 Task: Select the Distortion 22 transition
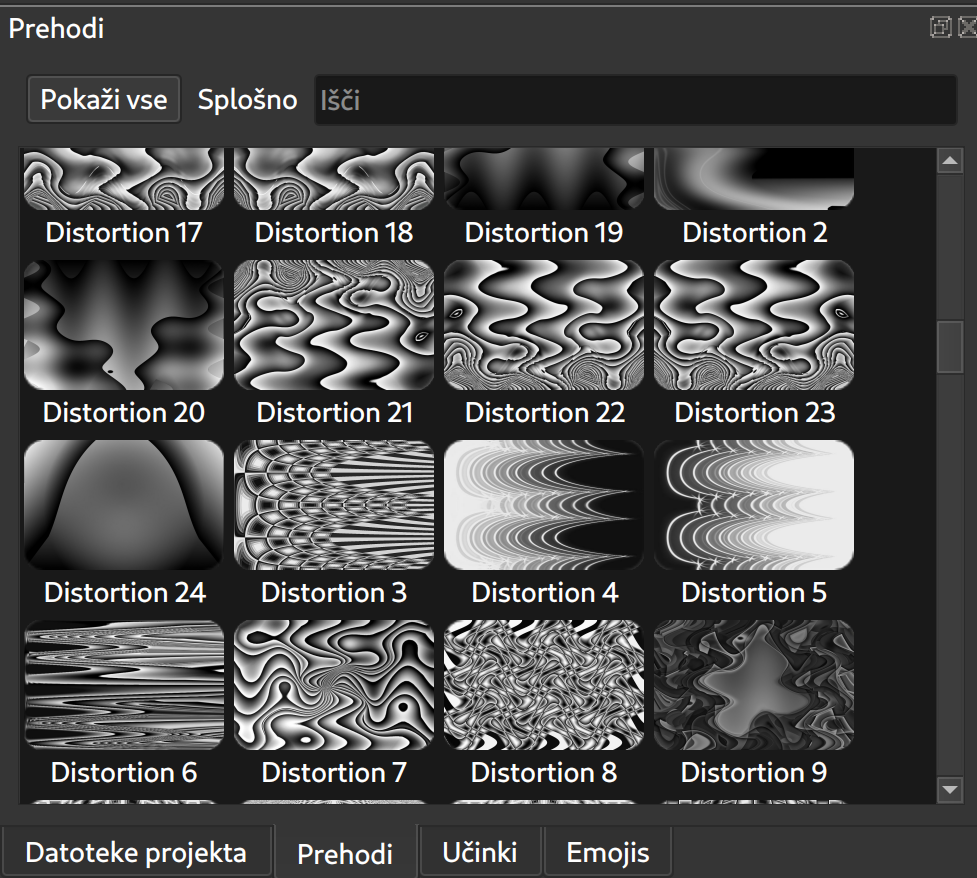[544, 344]
